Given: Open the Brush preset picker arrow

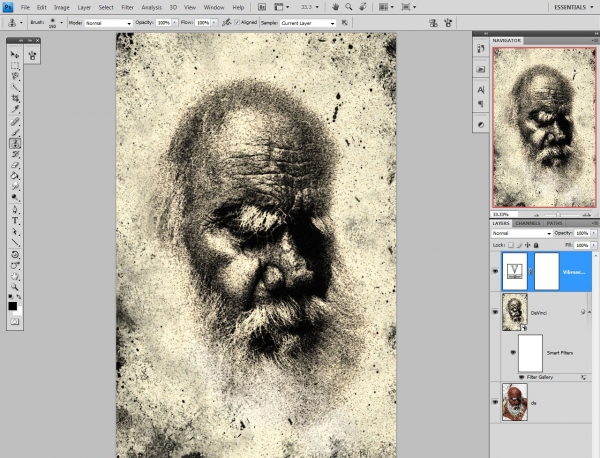Looking at the screenshot, I should pos(62,23).
